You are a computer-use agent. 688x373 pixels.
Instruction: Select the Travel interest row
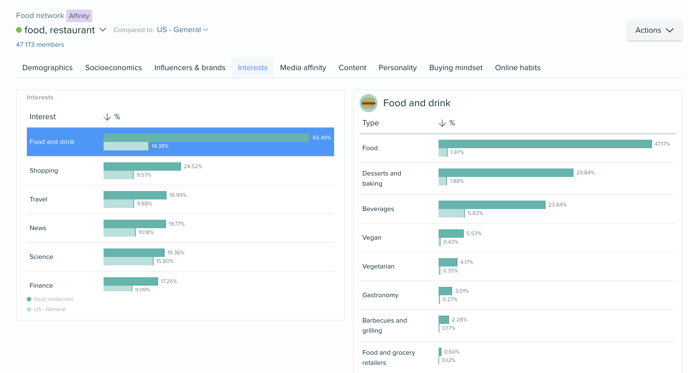(x=180, y=199)
